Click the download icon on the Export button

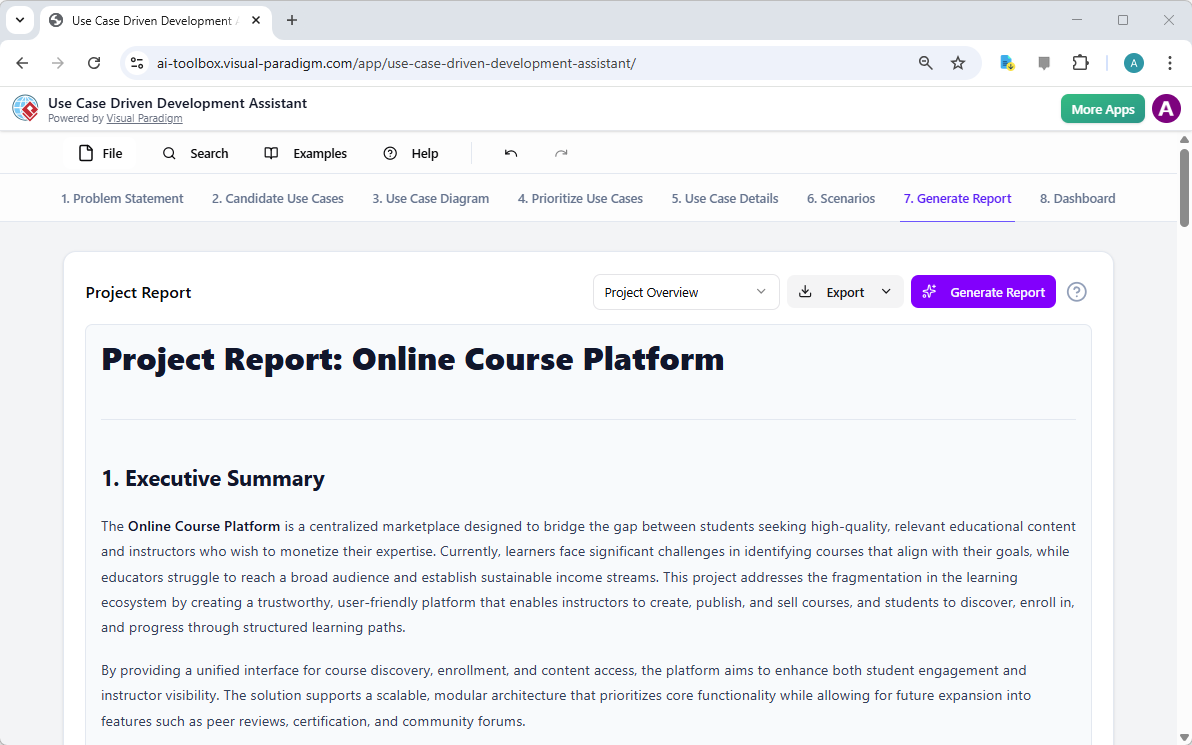806,291
